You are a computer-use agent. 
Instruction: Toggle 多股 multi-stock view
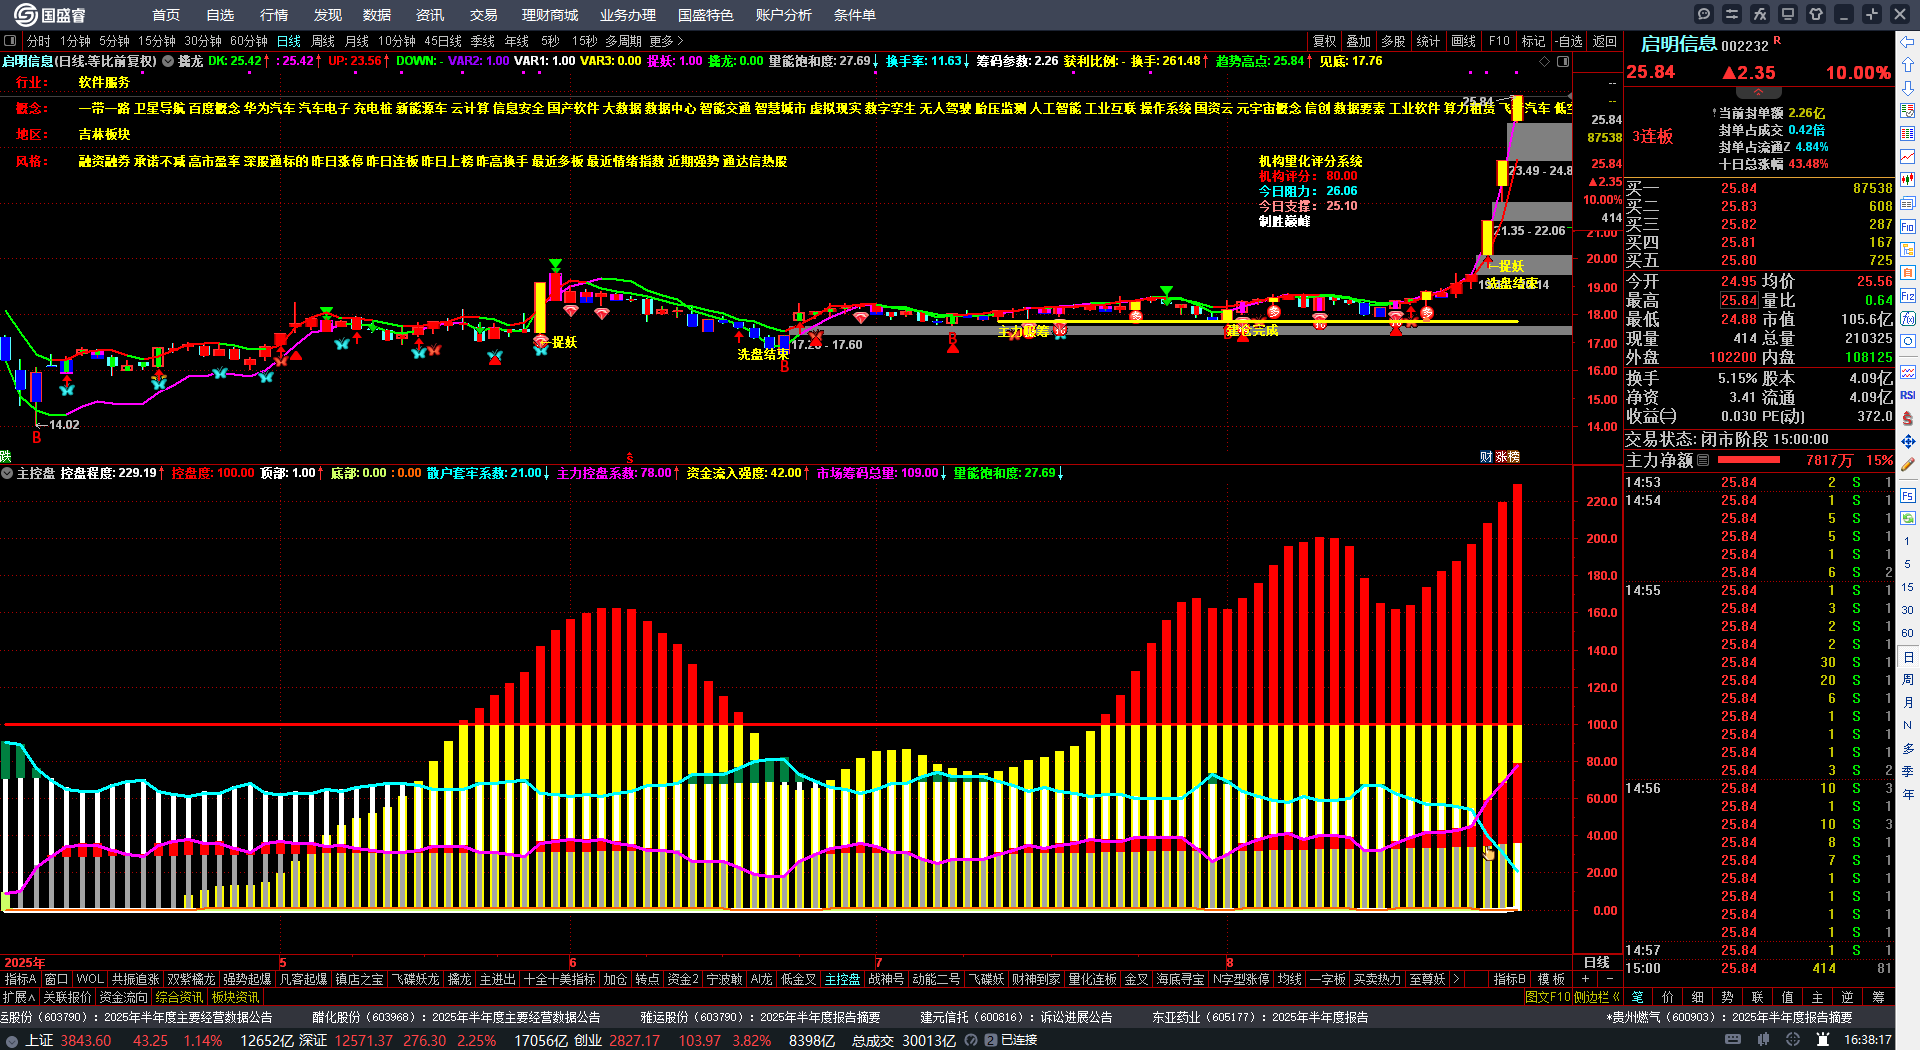pyautogui.click(x=1393, y=41)
